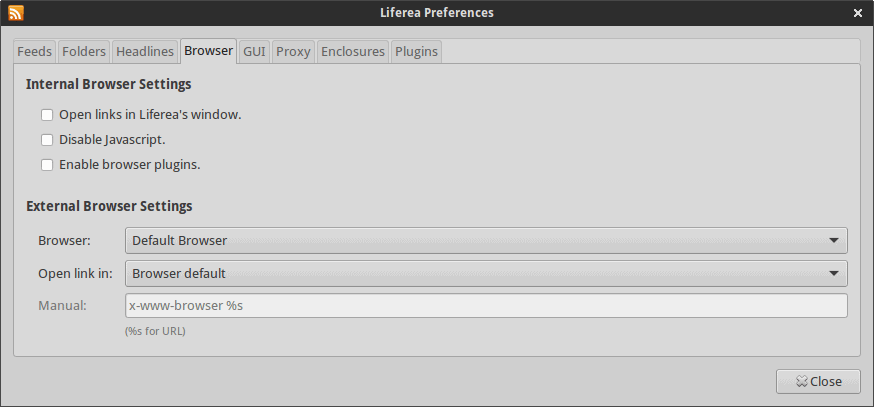
Task: Click the Manual browser command field
Action: (x=486, y=306)
